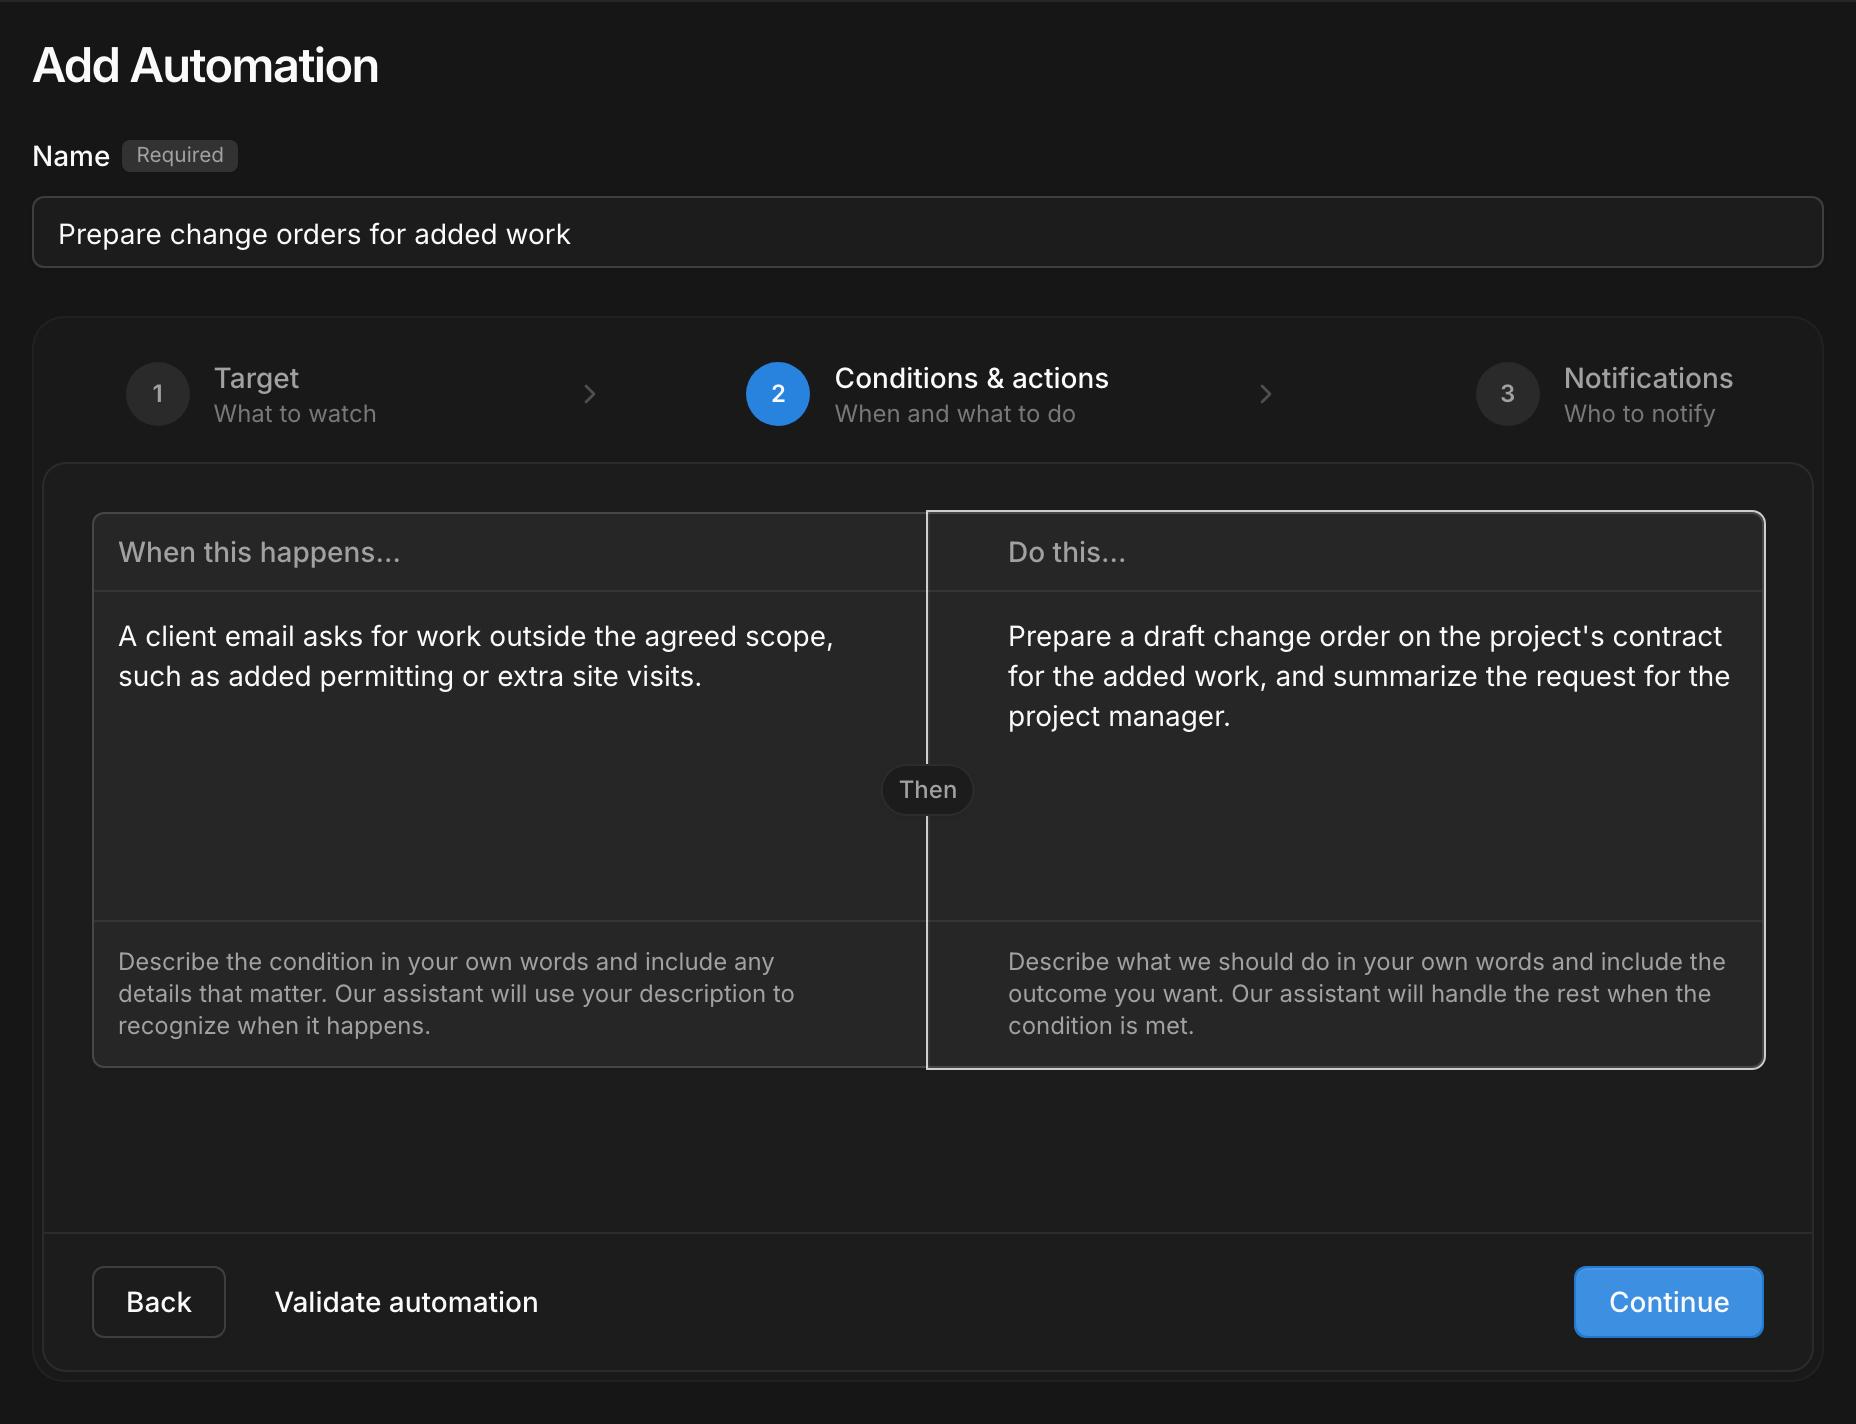Click the 'When this happens...' header
The image size is (1856, 1424).
tap(259, 552)
